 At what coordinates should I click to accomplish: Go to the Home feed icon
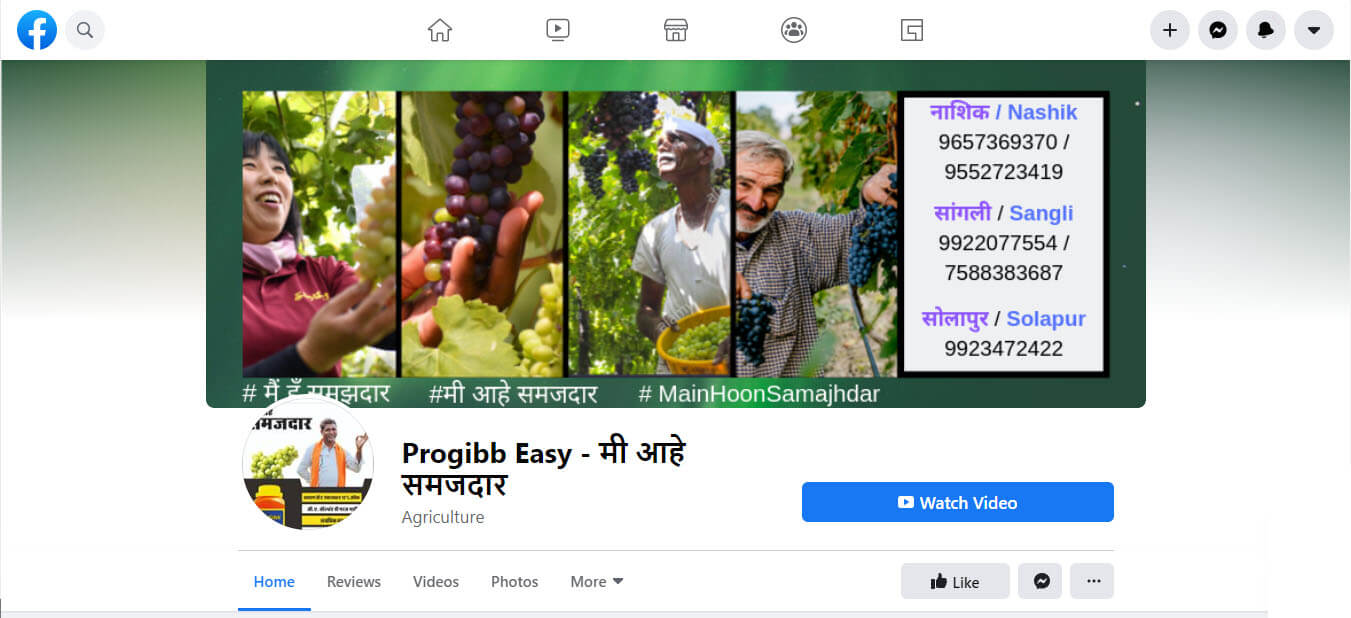coord(440,30)
